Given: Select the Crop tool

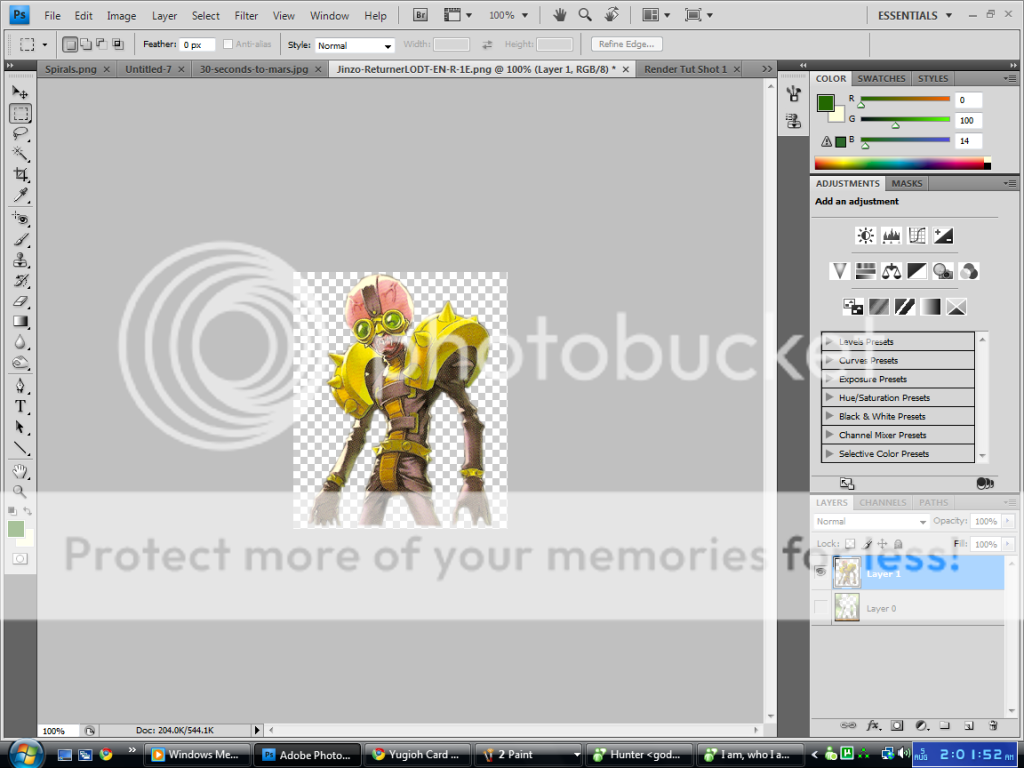Looking at the screenshot, I should point(21,173).
